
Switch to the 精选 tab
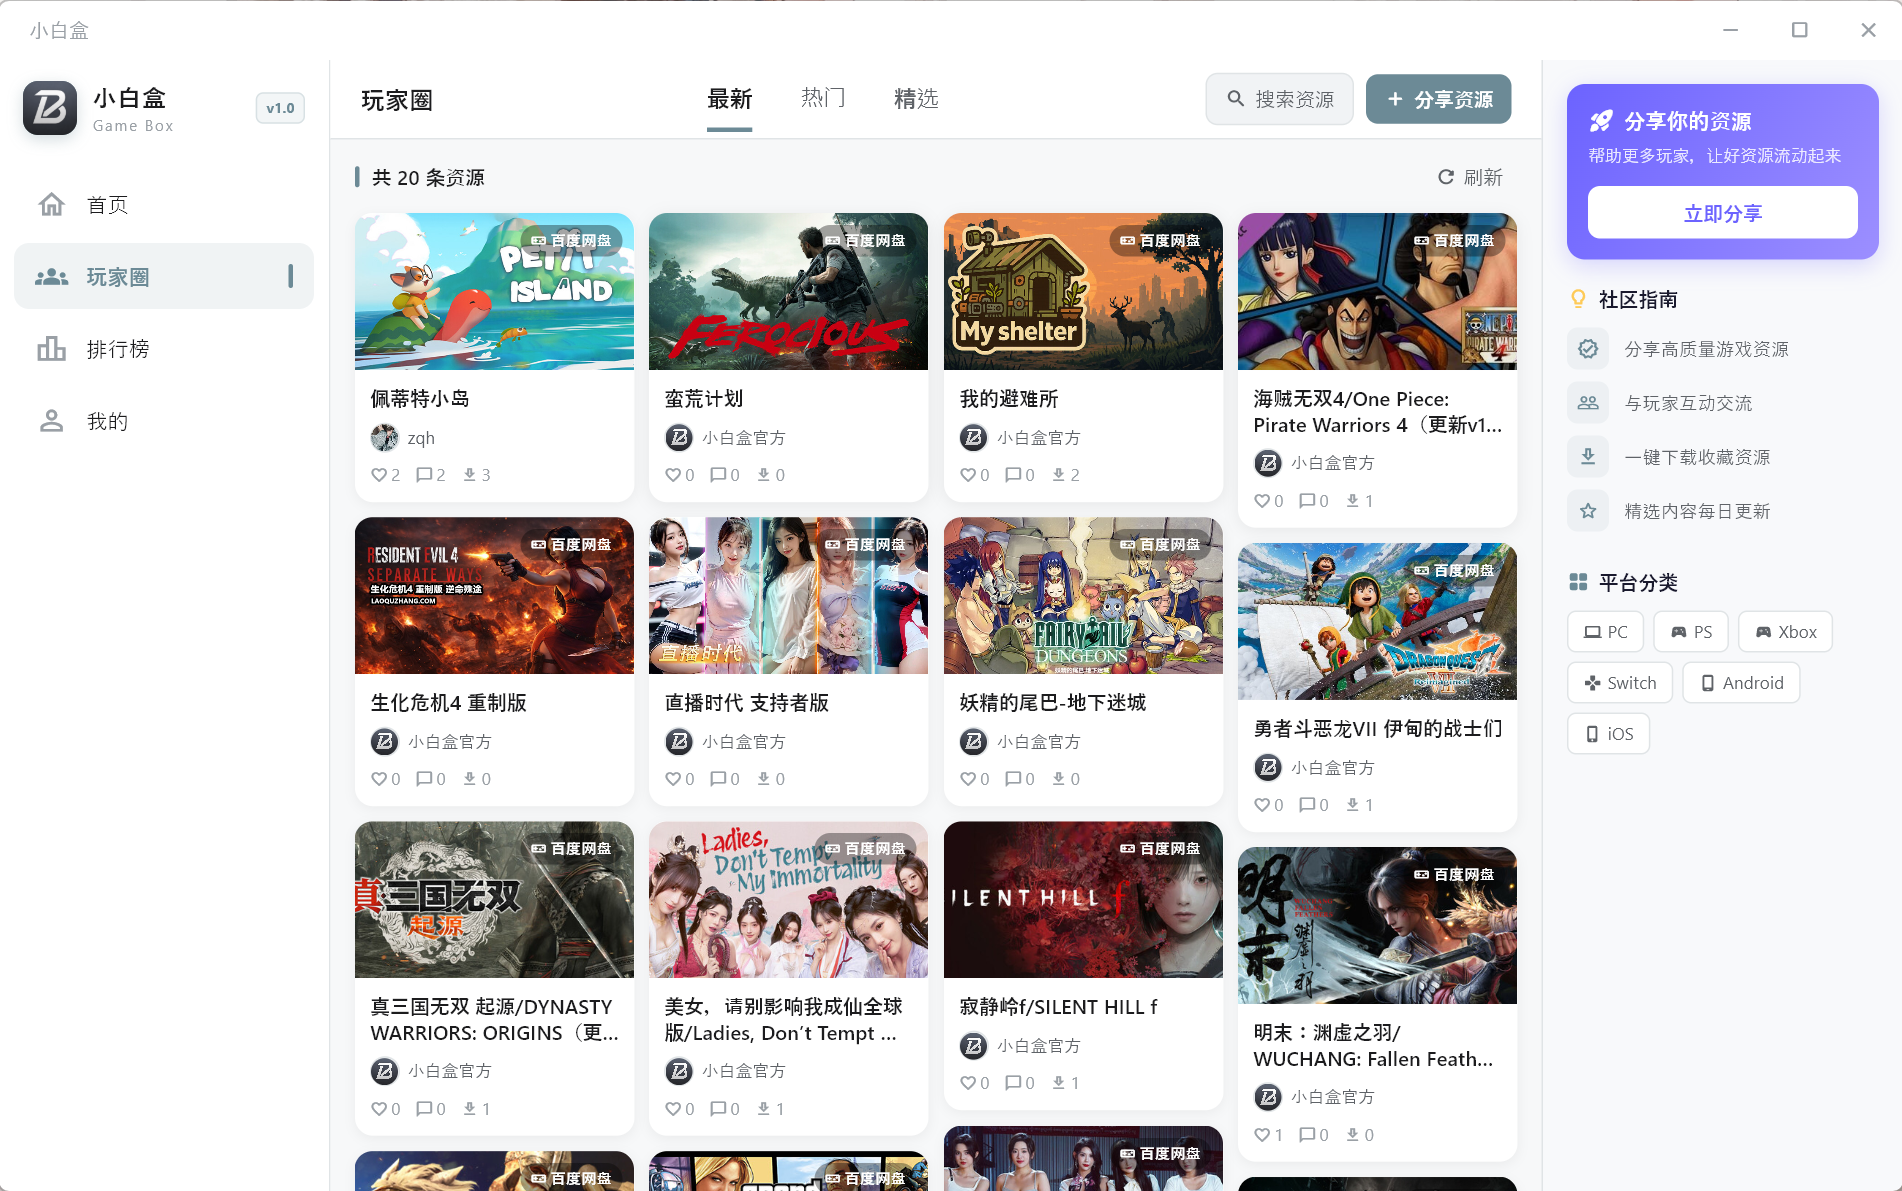pyautogui.click(x=915, y=98)
